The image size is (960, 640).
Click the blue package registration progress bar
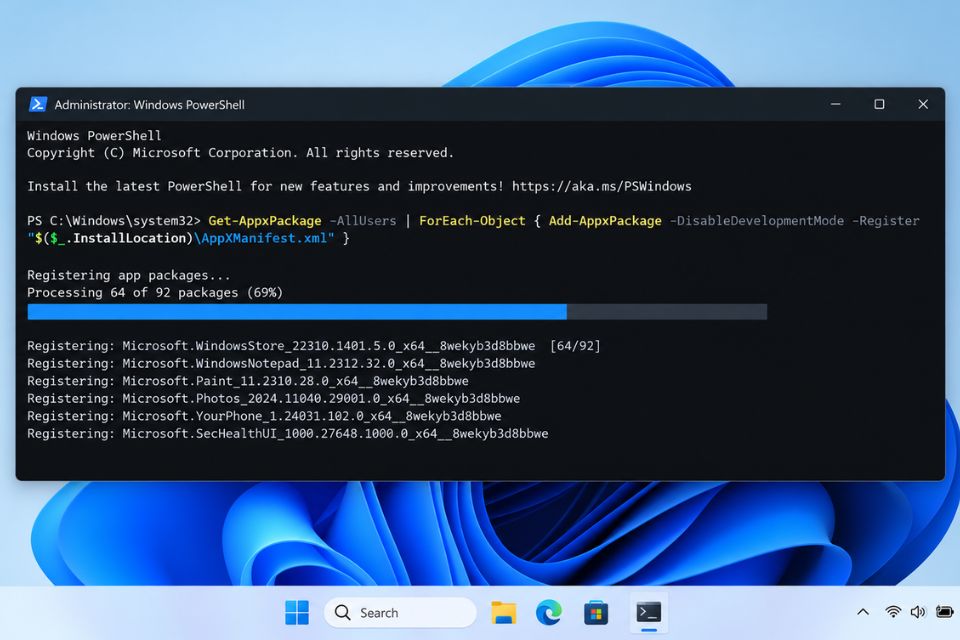[397, 312]
